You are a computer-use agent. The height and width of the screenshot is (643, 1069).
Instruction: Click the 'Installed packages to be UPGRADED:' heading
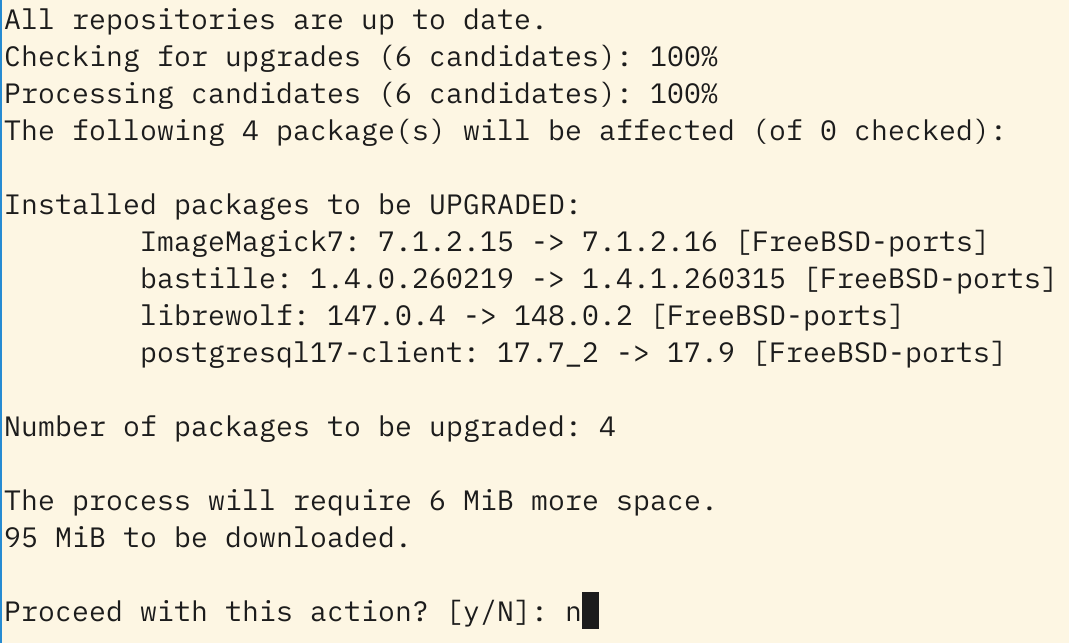292,205
